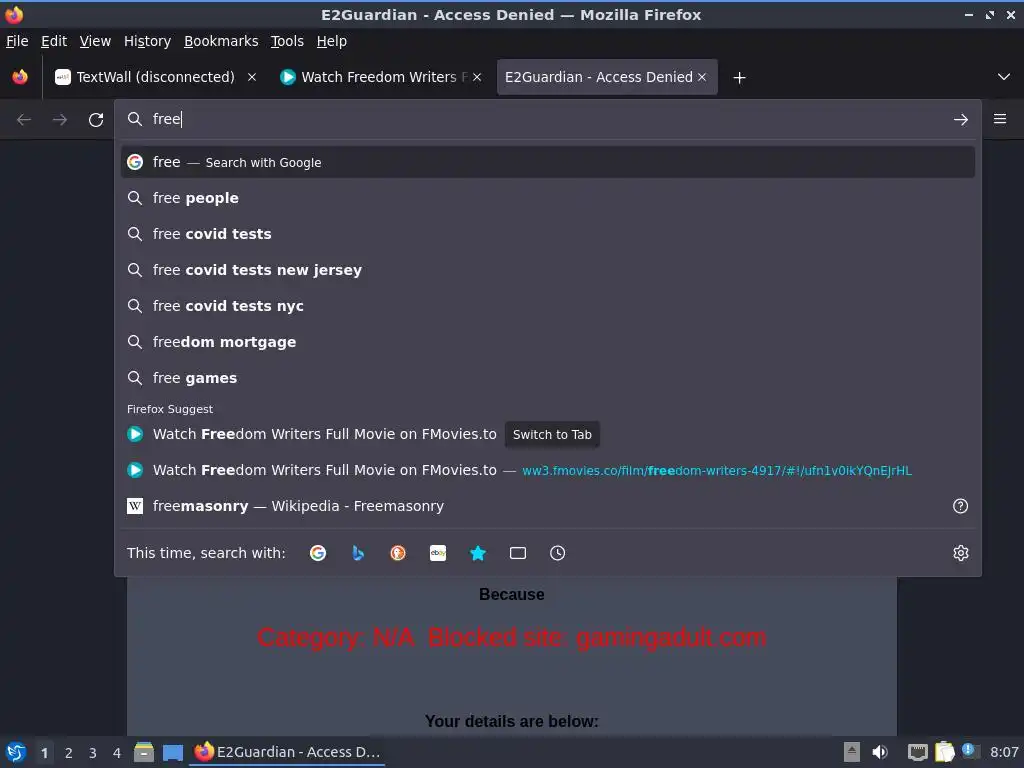Click the magnifier icon in the address bar

pos(135,119)
